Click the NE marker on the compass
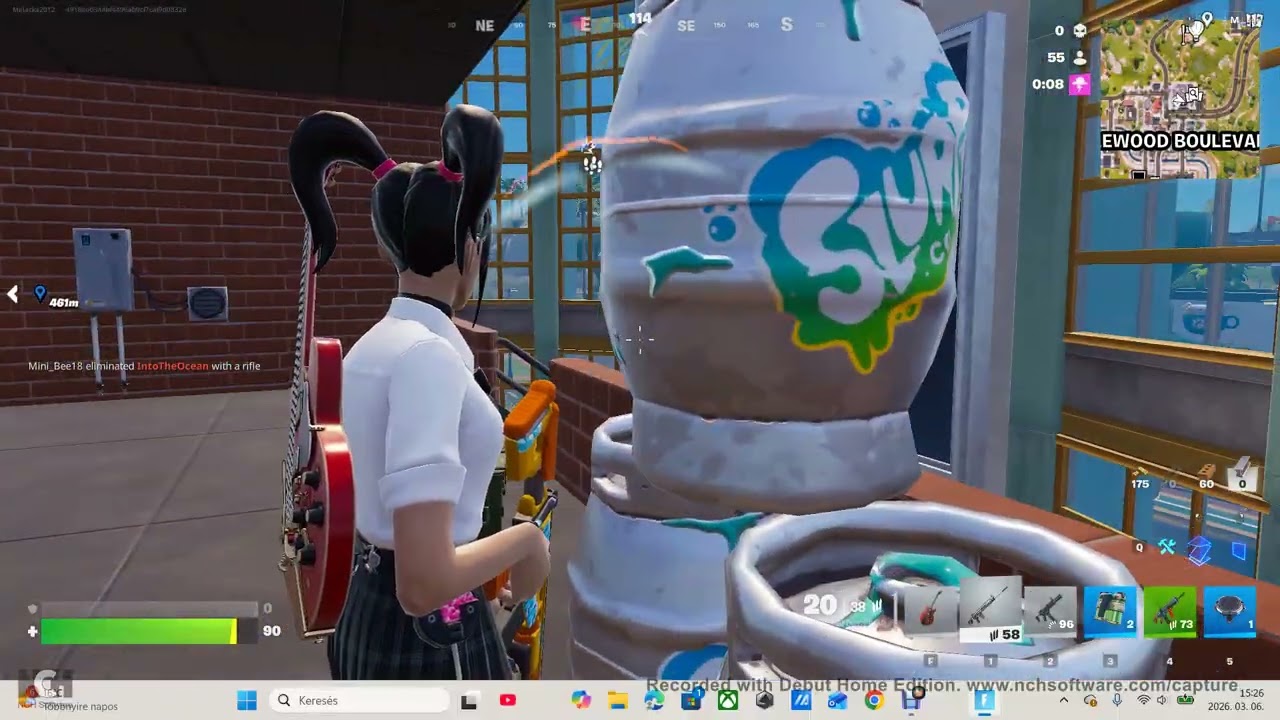The image size is (1280, 720). coord(485,25)
